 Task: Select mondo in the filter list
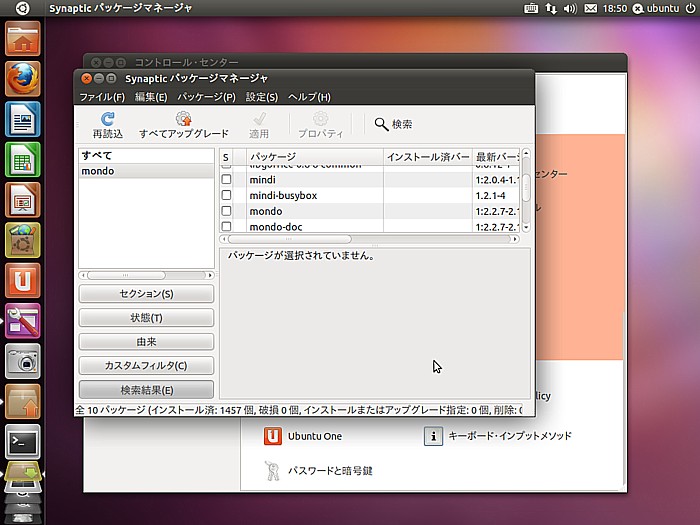click(98, 171)
